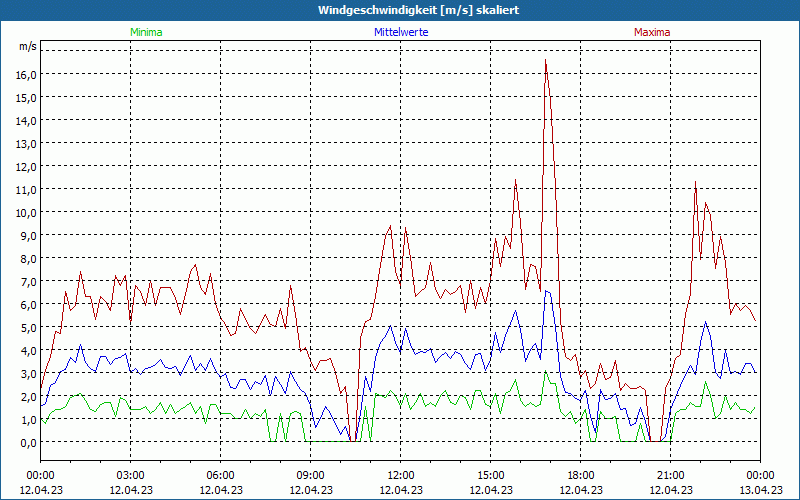800x500 pixels.
Task: Click the 06:00 time axis label
Action: [220, 476]
